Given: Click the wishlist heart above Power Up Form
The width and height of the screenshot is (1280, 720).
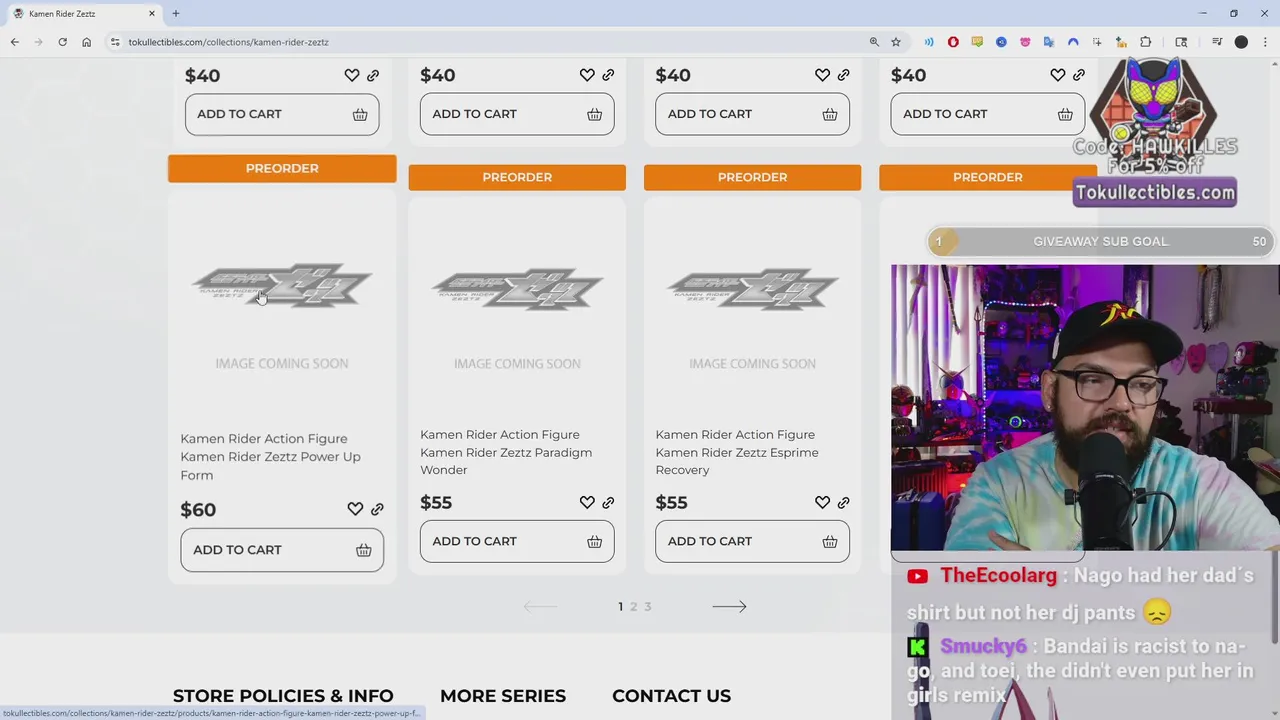Looking at the screenshot, I should 352,75.
